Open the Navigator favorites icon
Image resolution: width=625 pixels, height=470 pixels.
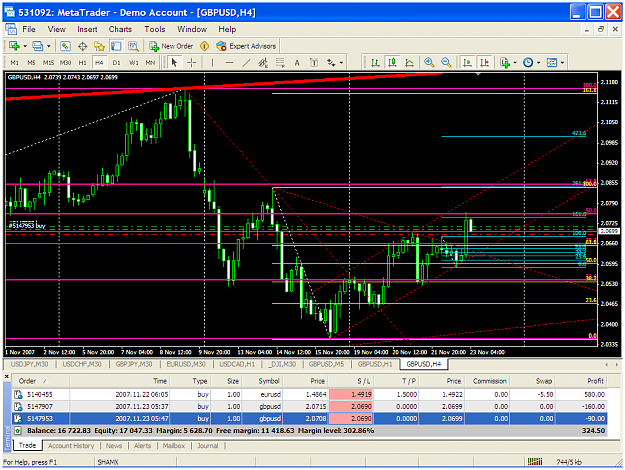click(99, 46)
